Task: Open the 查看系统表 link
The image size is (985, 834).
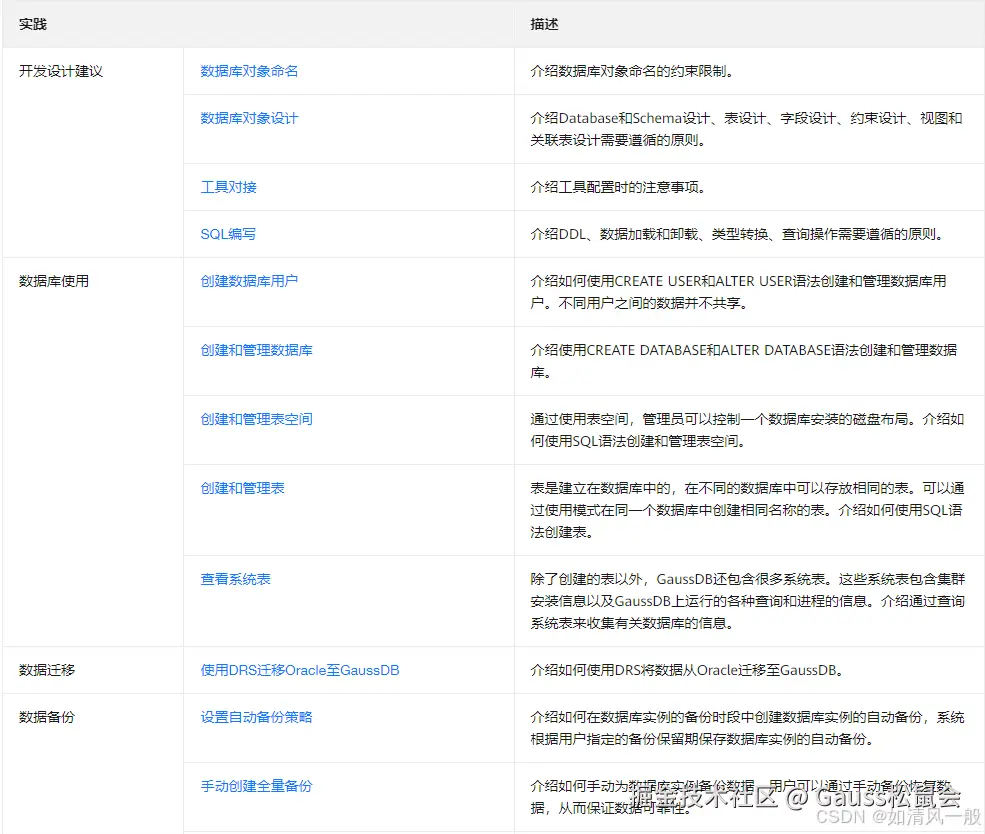Action: (234, 578)
